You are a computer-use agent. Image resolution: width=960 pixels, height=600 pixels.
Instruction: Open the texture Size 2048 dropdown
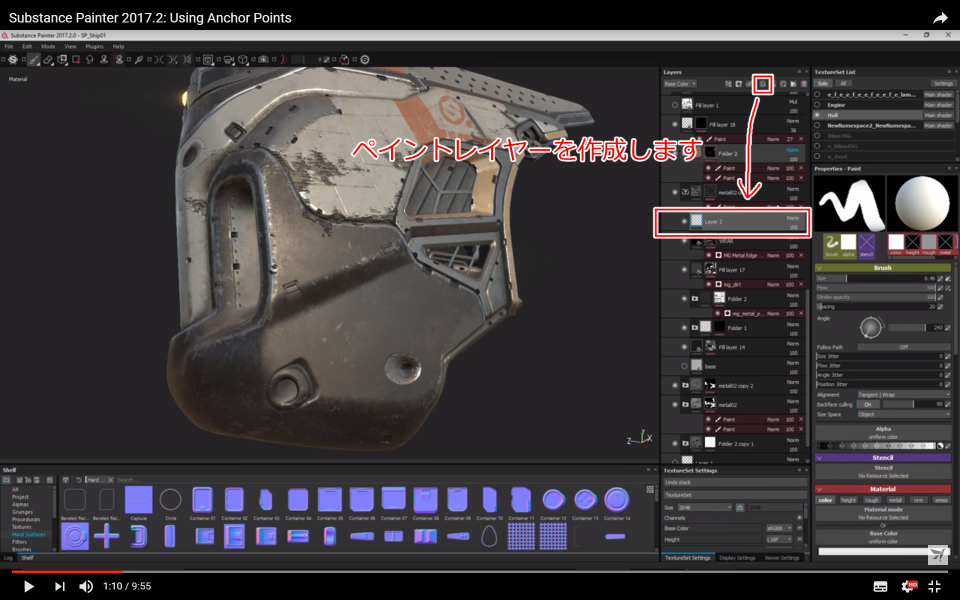click(x=704, y=508)
